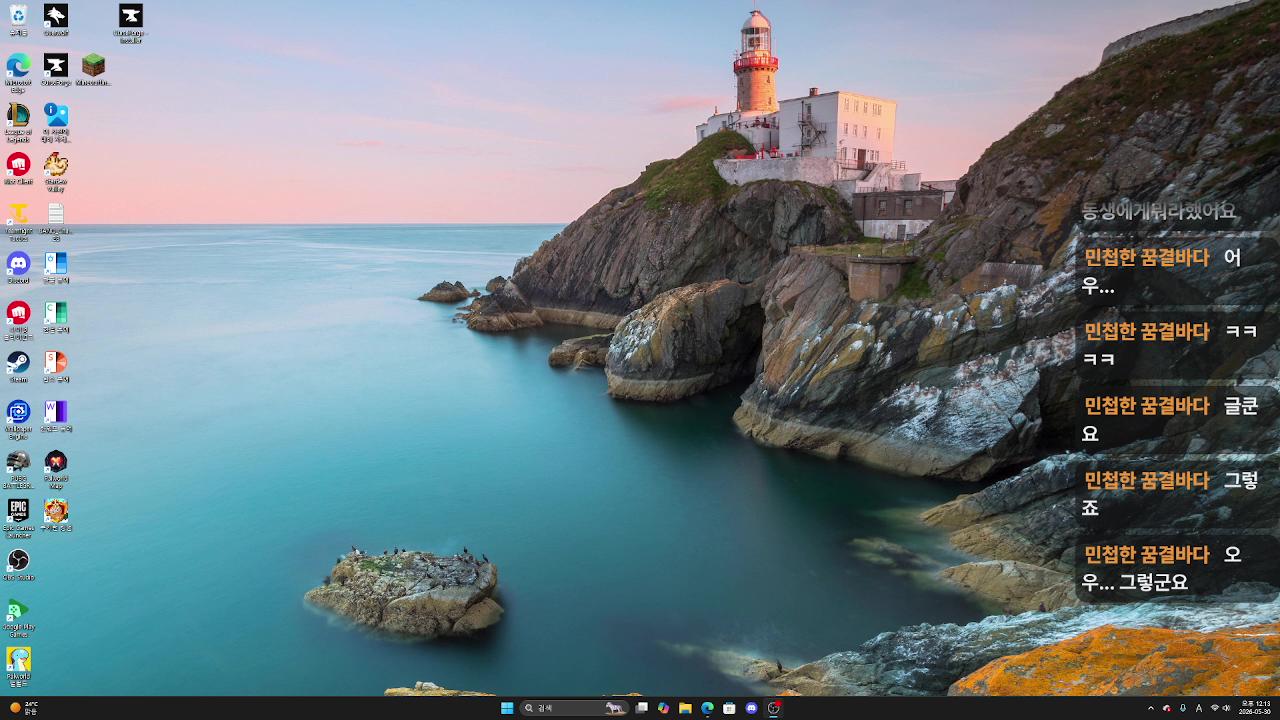Screen dimensions: 1280x720
Task: Select the Epic Games Launcher desktop shortcut
Action: pos(18,518)
